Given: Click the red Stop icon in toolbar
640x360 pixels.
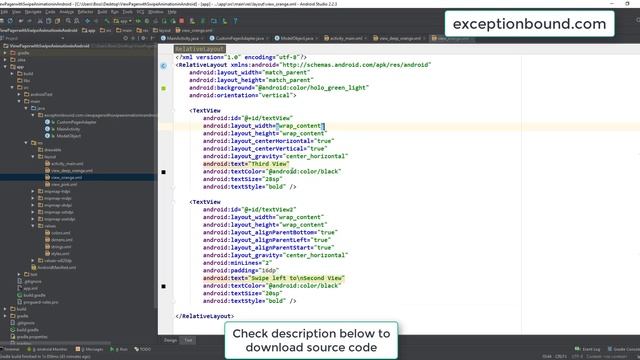Looking at the screenshot, I should coord(181,21).
